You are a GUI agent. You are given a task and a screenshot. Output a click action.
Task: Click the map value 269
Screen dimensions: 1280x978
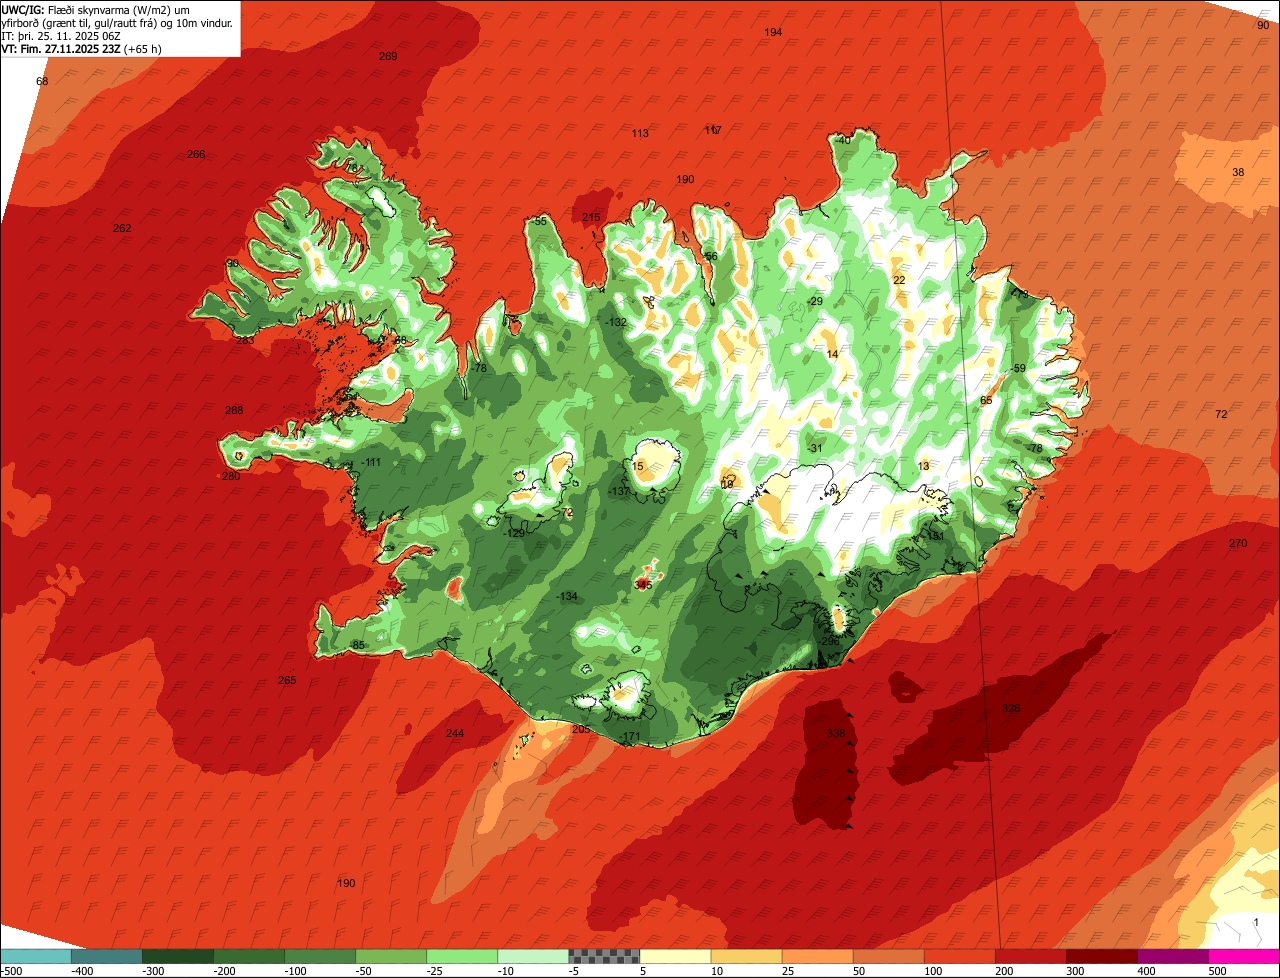click(x=388, y=56)
